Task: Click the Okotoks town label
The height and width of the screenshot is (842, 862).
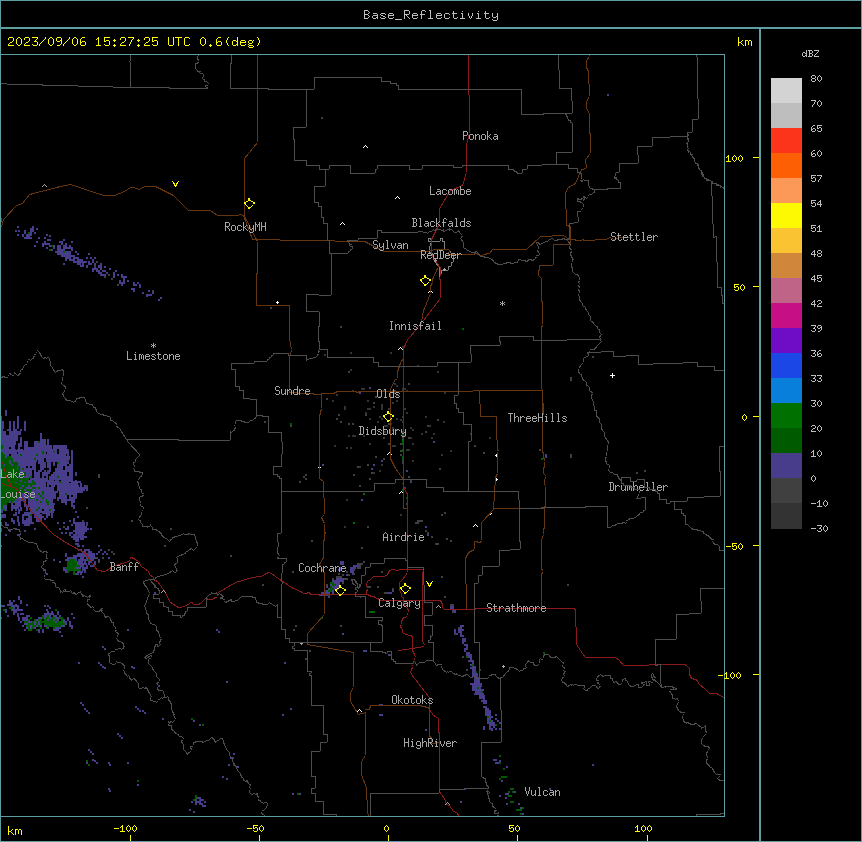Action: 412,700
